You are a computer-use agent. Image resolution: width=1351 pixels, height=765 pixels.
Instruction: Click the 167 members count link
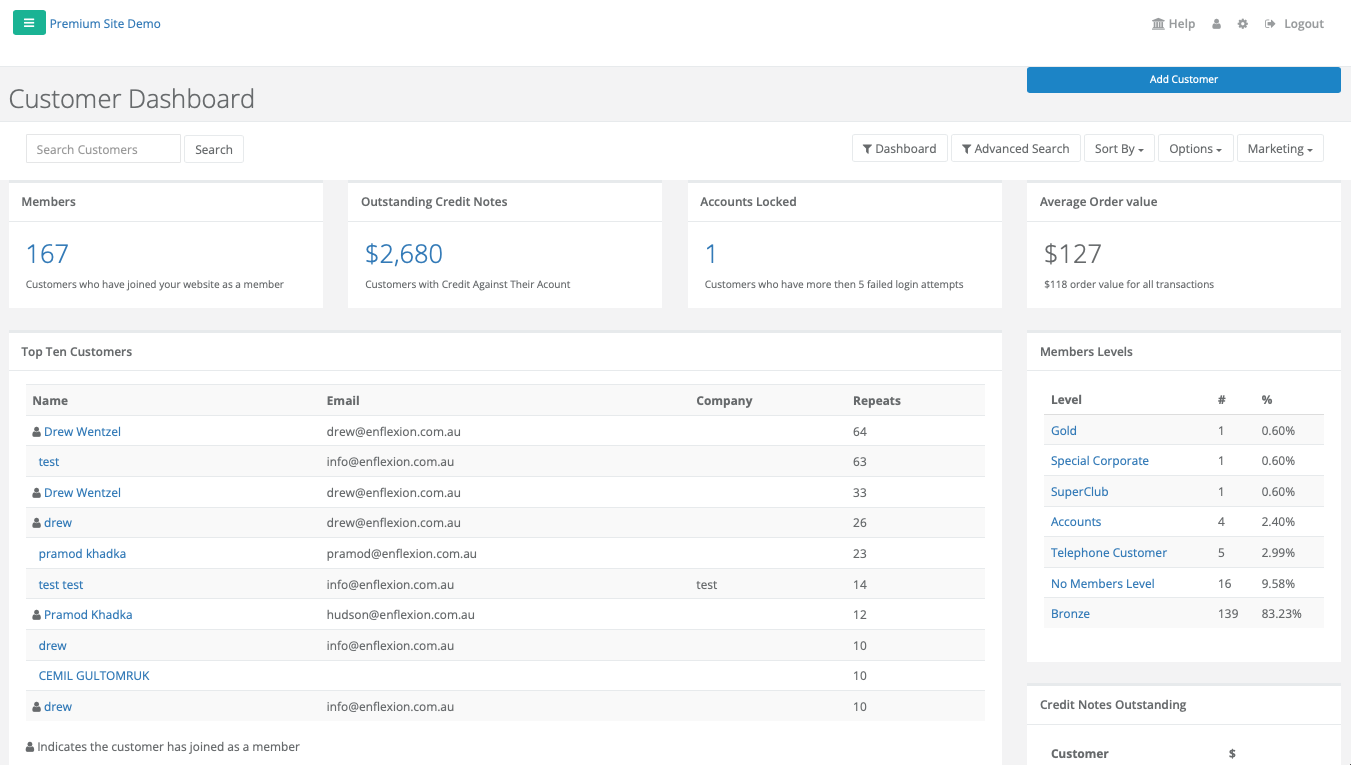(x=47, y=254)
